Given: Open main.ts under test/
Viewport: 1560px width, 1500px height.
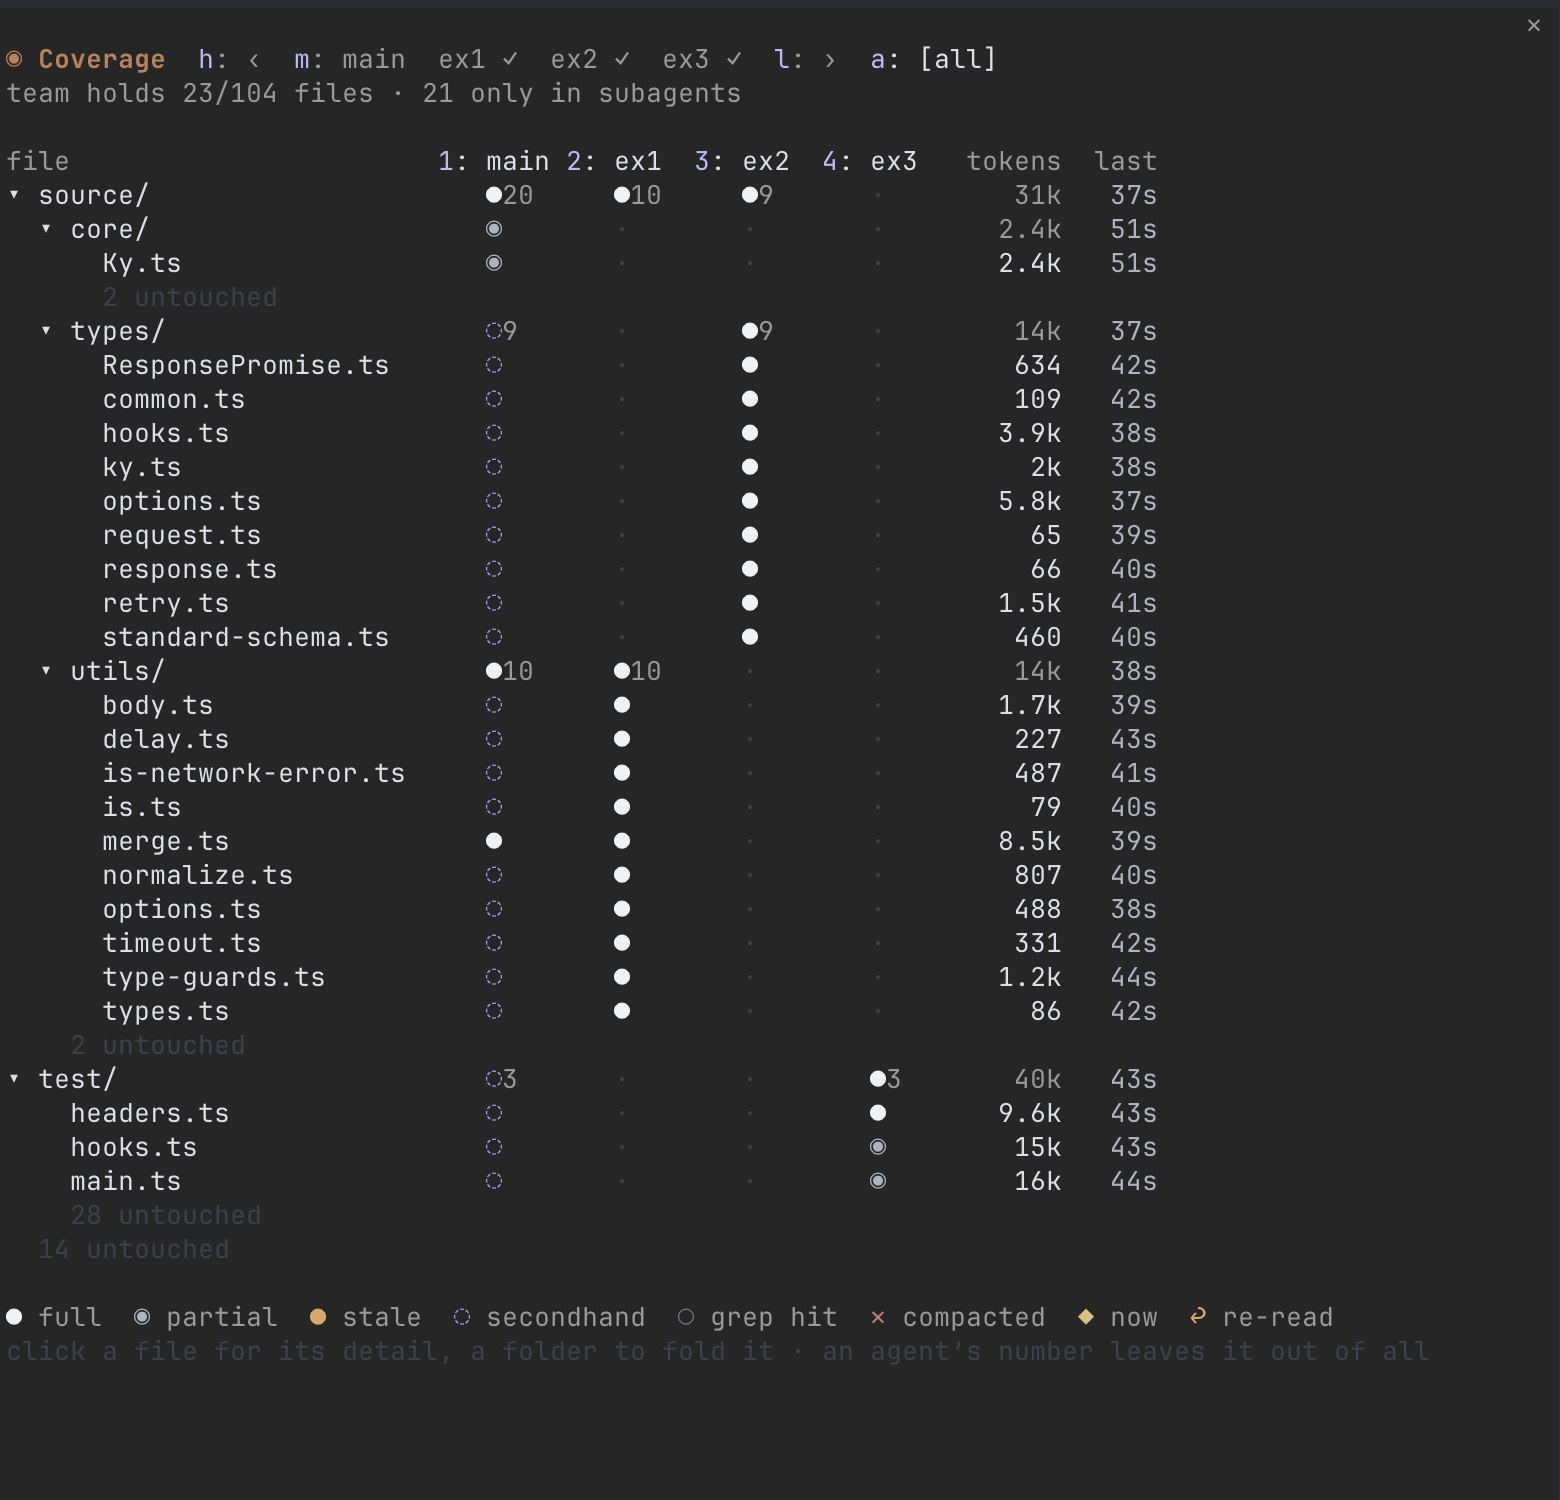Looking at the screenshot, I should (126, 1181).
